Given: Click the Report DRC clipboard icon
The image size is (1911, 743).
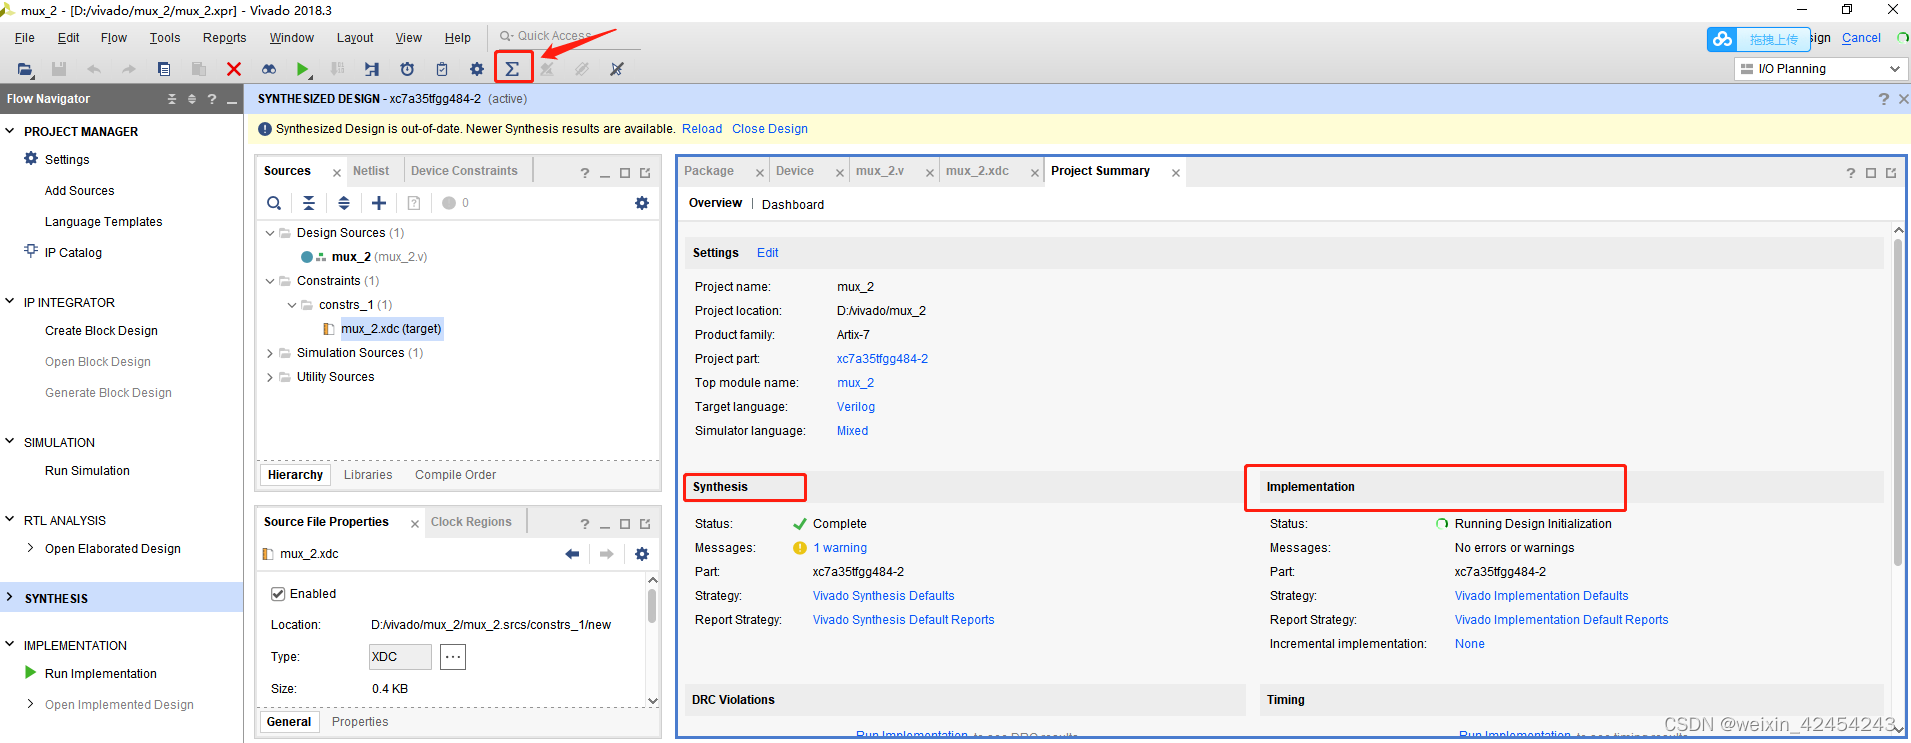Looking at the screenshot, I should 442,69.
